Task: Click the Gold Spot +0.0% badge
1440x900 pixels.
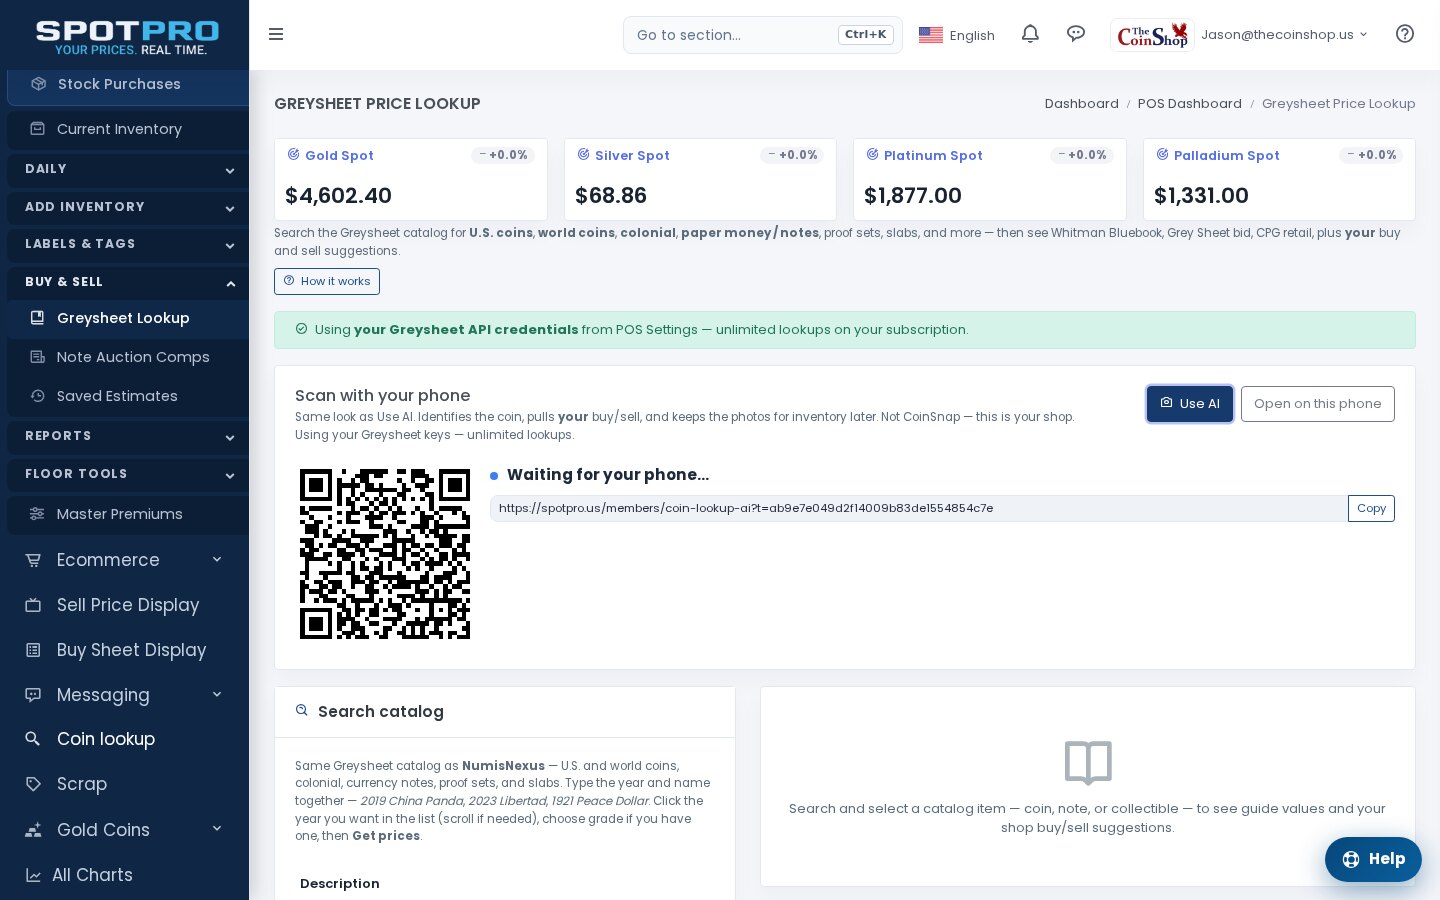Action: (x=503, y=155)
